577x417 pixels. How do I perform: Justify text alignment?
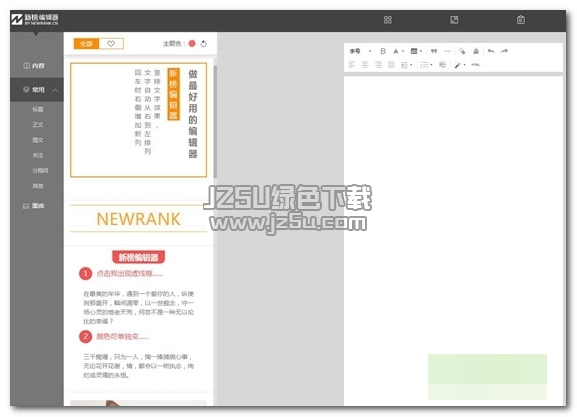click(391, 65)
